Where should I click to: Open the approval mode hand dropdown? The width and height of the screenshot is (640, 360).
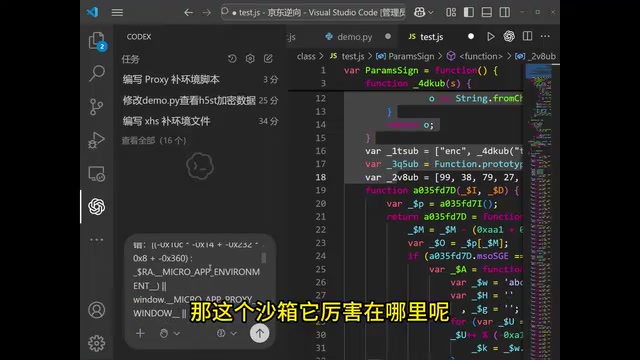pyautogui.click(x=169, y=333)
